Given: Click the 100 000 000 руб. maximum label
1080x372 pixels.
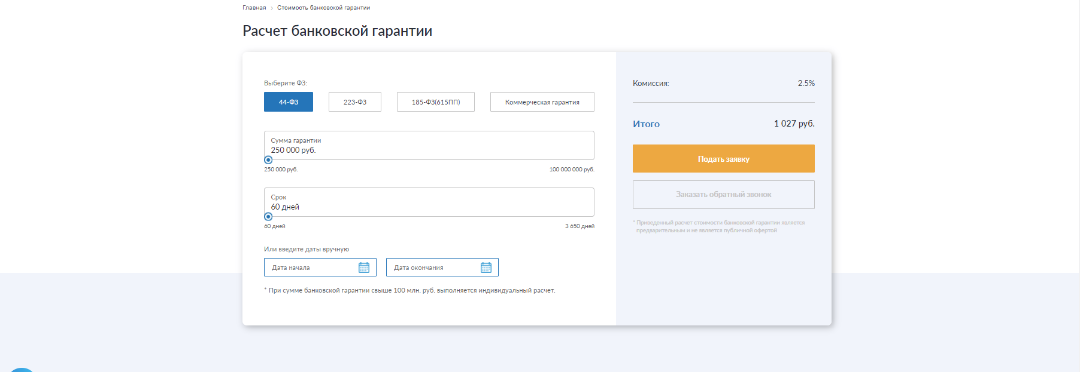Looking at the screenshot, I should 572,169.
